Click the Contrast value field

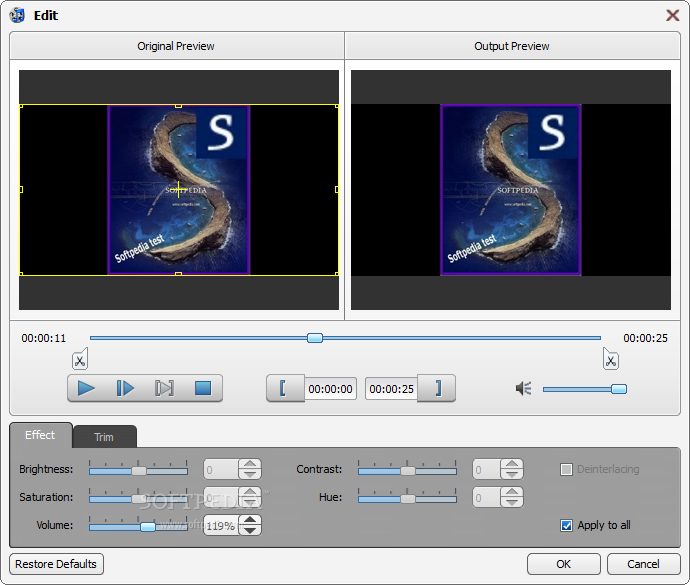(486, 469)
